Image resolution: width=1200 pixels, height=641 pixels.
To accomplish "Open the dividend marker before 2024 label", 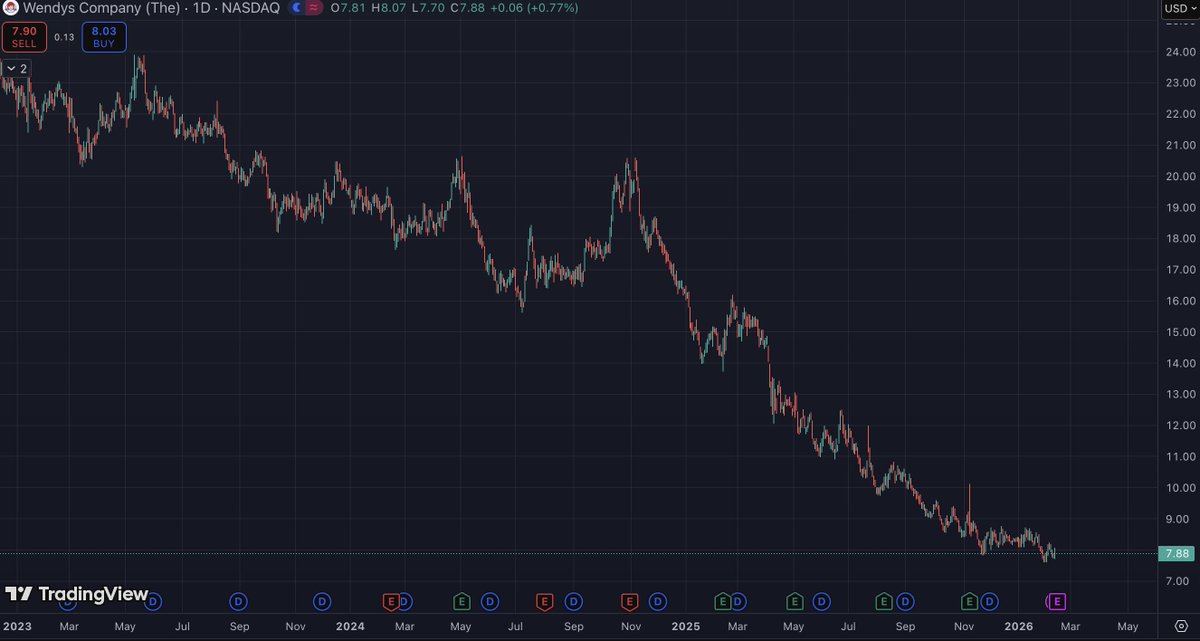I will (x=322, y=601).
